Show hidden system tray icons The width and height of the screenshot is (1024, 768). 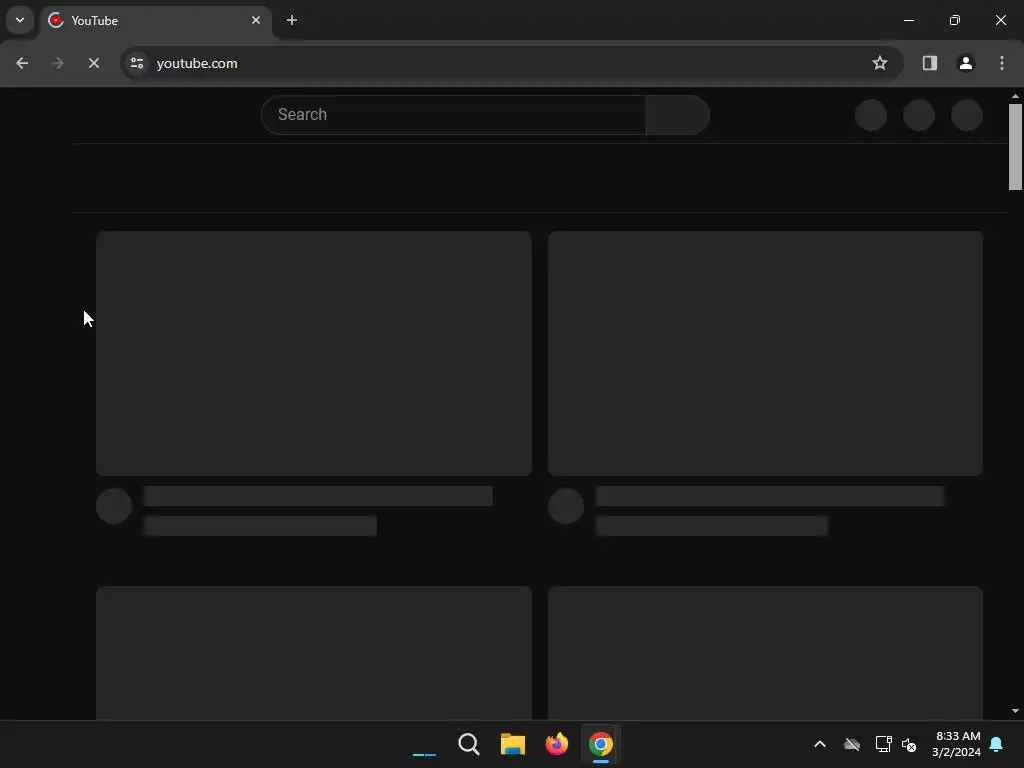point(820,744)
